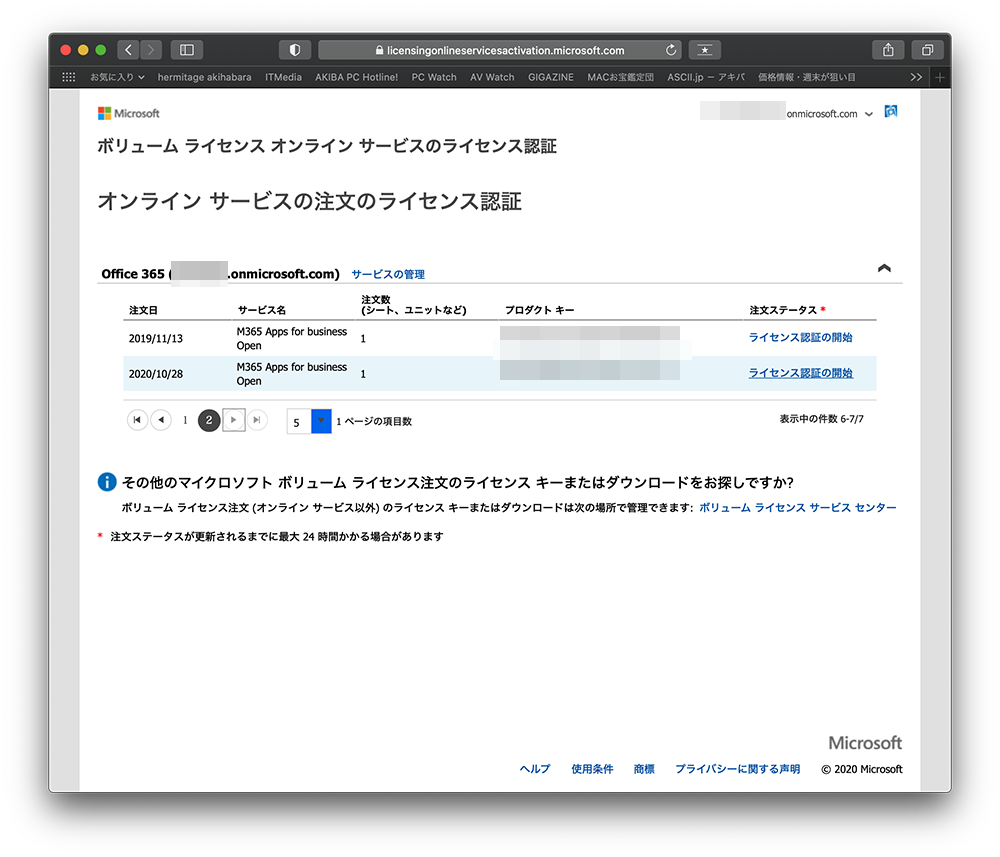Click the items-per-page field showing 5

pyautogui.click(x=298, y=421)
